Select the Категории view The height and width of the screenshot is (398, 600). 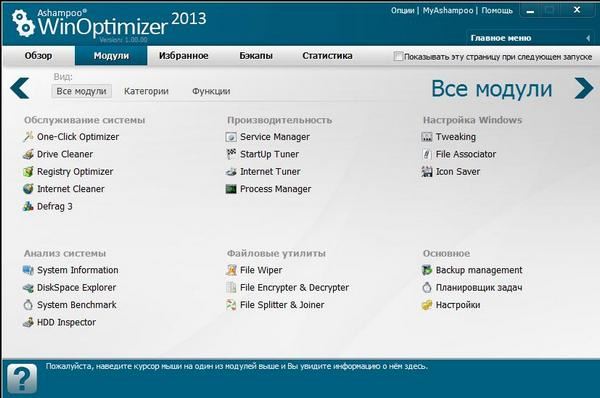146,91
